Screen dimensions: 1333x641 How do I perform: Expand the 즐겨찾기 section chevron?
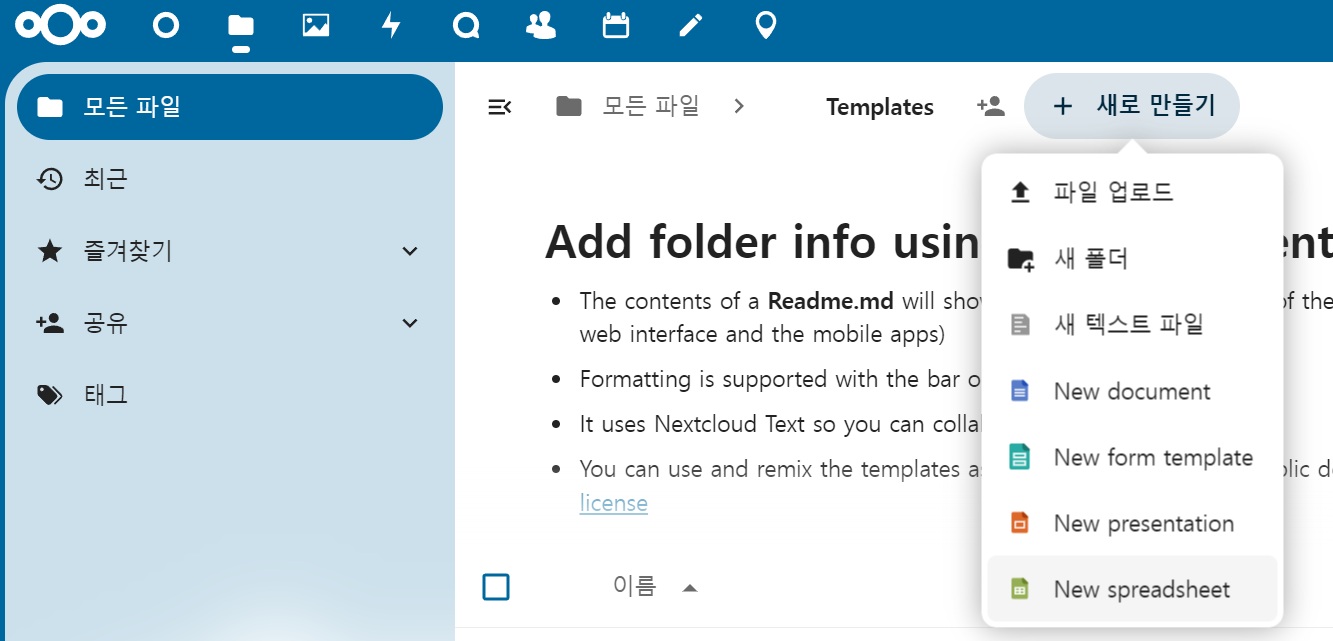[x=409, y=251]
